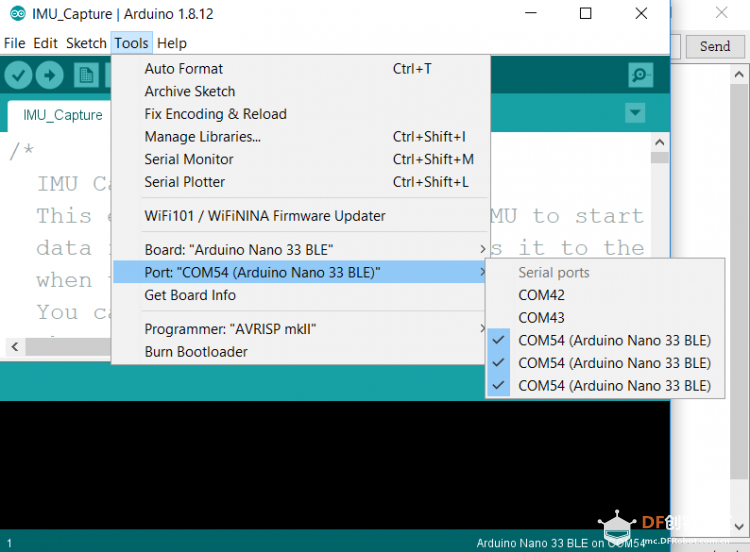Open the Help menu
The image size is (750, 552).
172,43
